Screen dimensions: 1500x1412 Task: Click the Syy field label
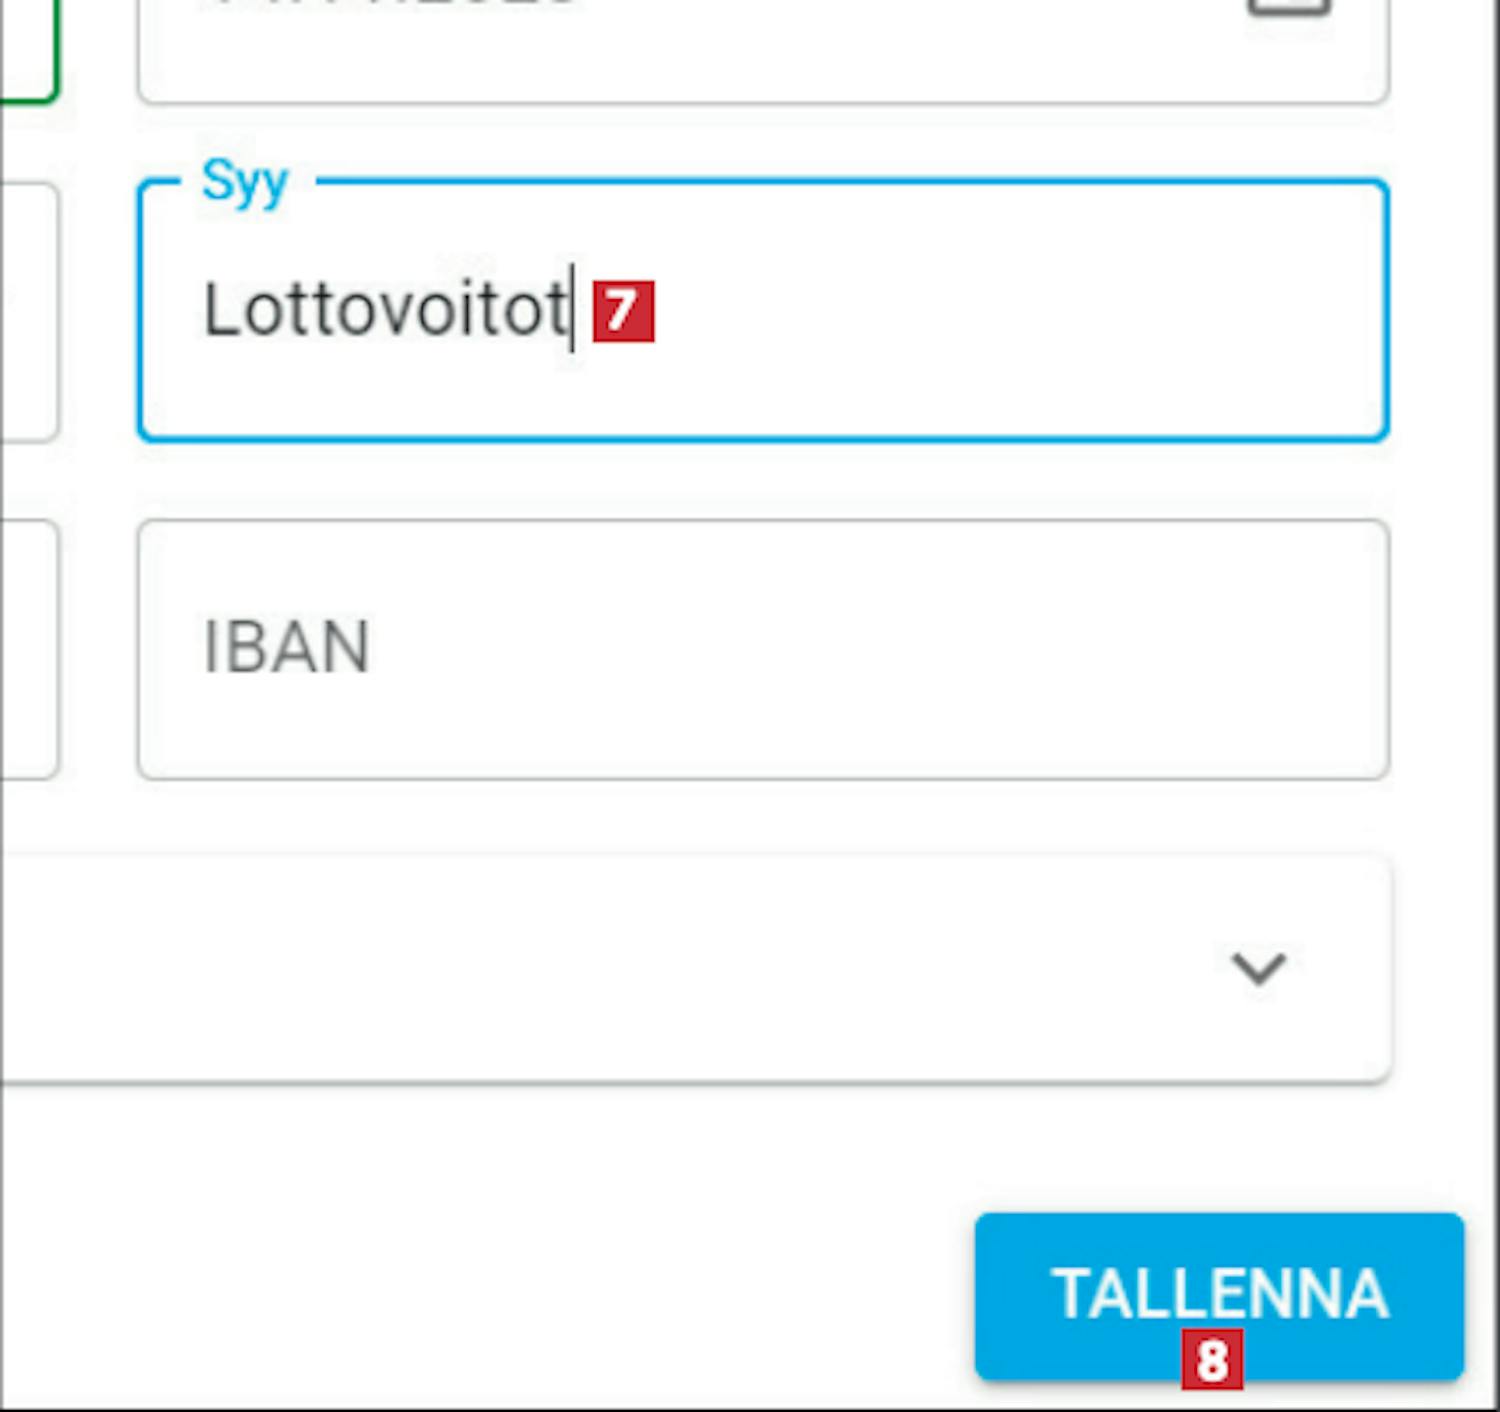point(245,182)
